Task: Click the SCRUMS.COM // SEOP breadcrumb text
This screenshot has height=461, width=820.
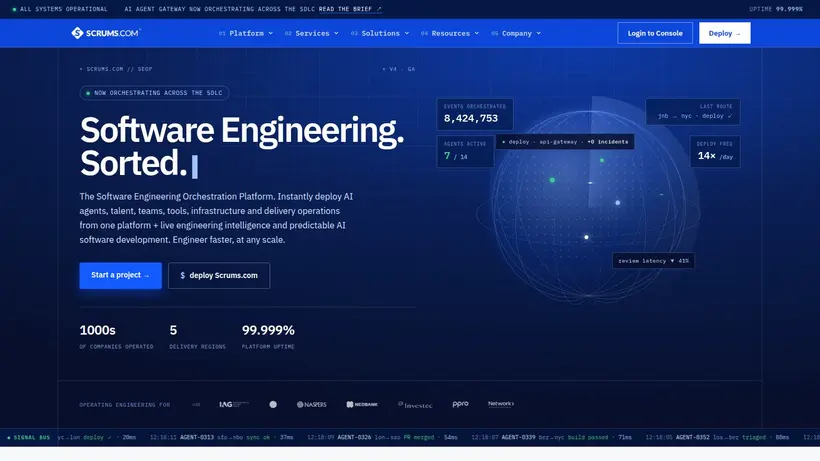Action: pyautogui.click(x=116, y=69)
